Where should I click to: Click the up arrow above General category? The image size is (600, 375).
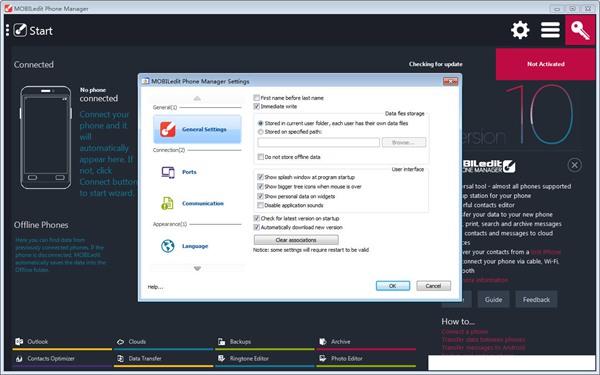click(197, 99)
